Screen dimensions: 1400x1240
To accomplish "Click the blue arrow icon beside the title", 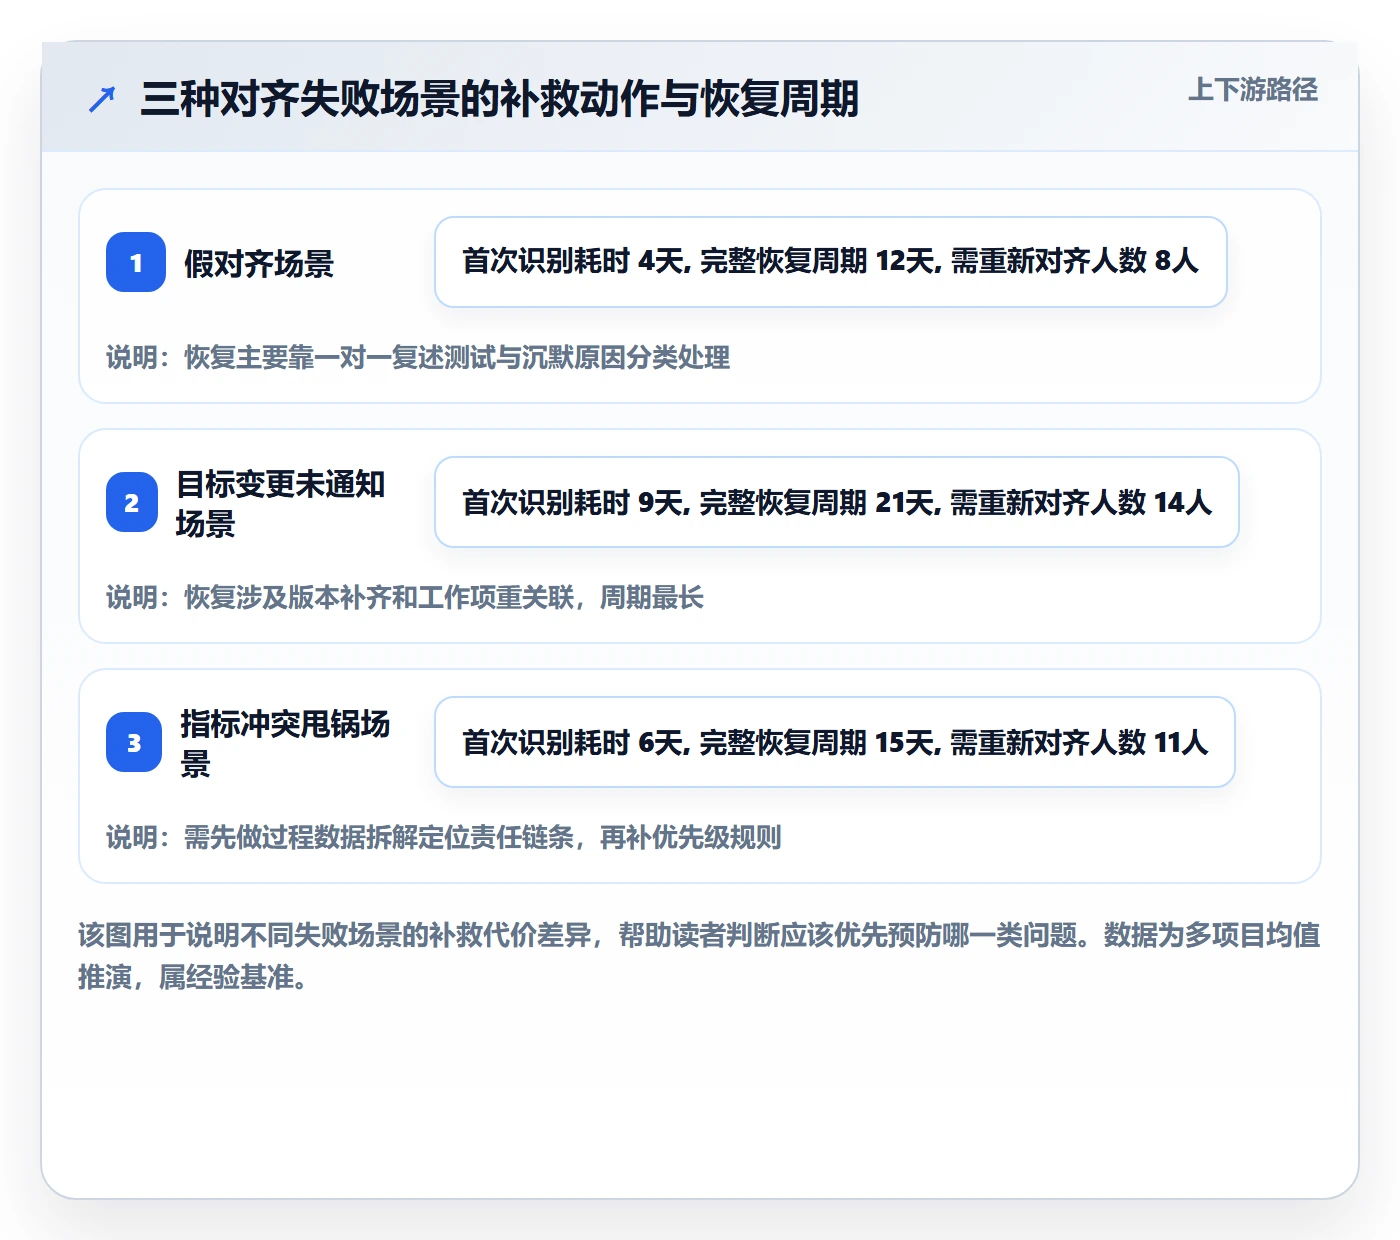I will (102, 99).
